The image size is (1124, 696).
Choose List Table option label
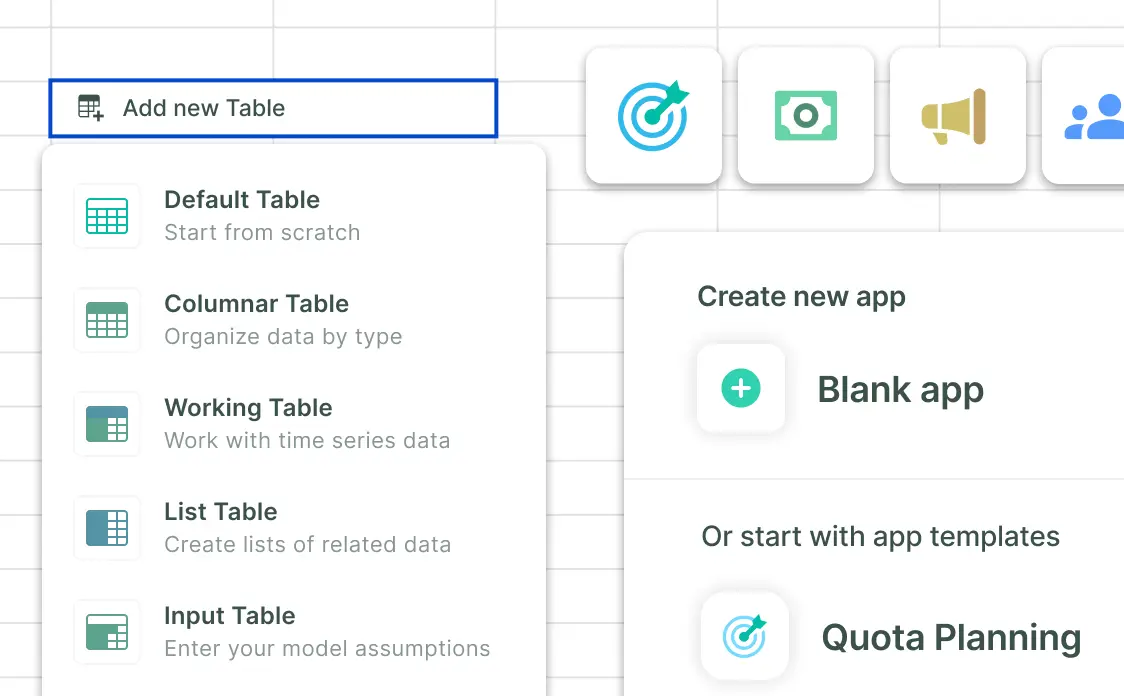click(x=221, y=512)
